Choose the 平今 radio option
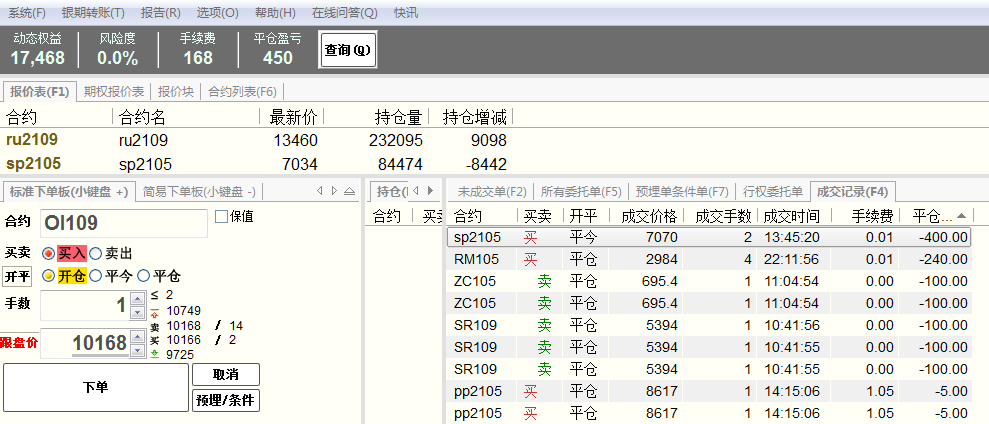 [96, 276]
